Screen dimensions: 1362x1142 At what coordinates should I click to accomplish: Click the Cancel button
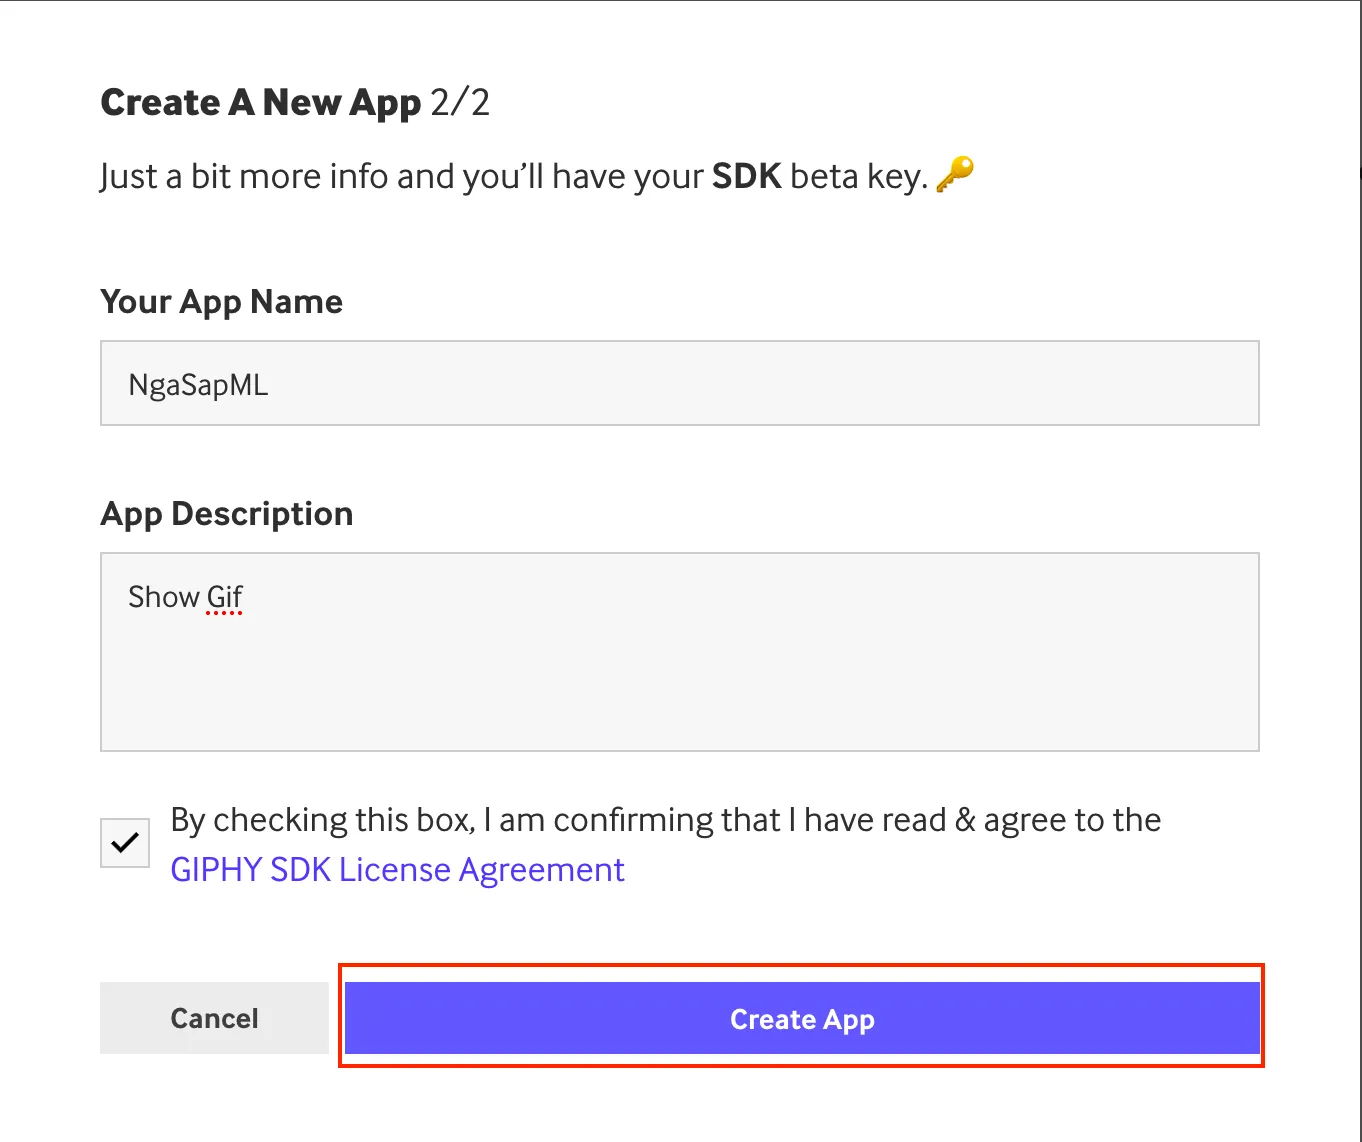213,1018
